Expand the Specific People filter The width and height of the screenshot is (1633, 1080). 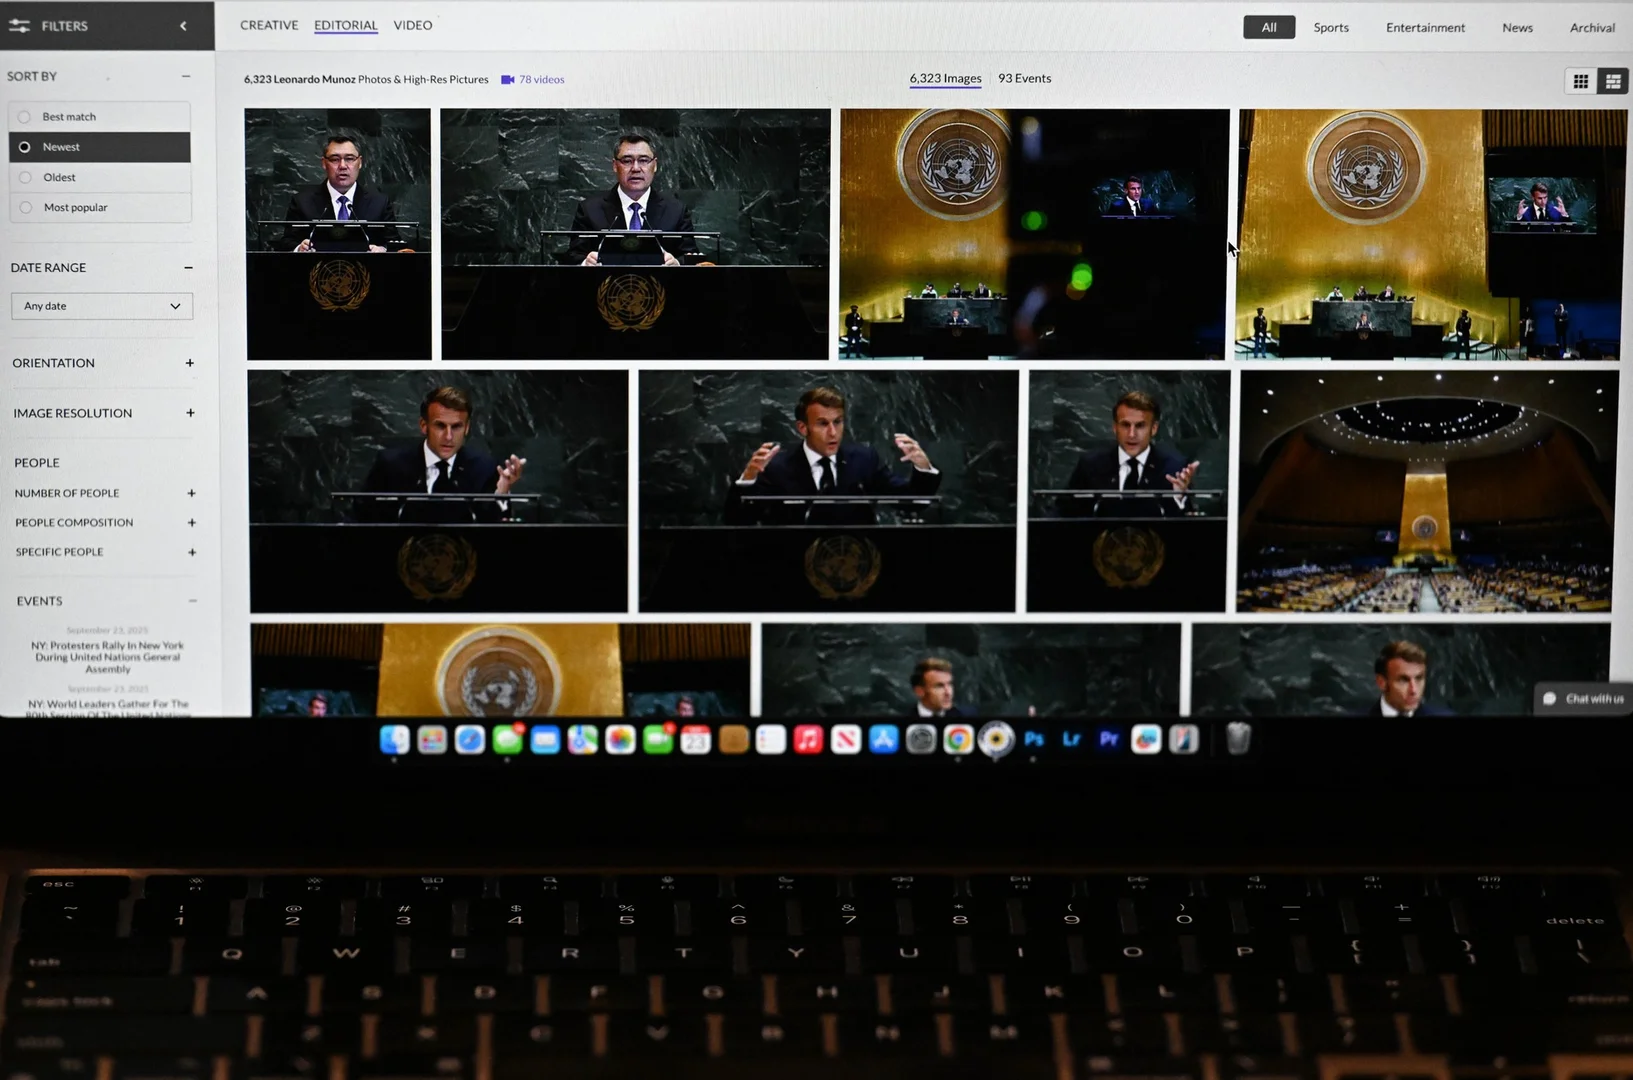click(x=192, y=552)
